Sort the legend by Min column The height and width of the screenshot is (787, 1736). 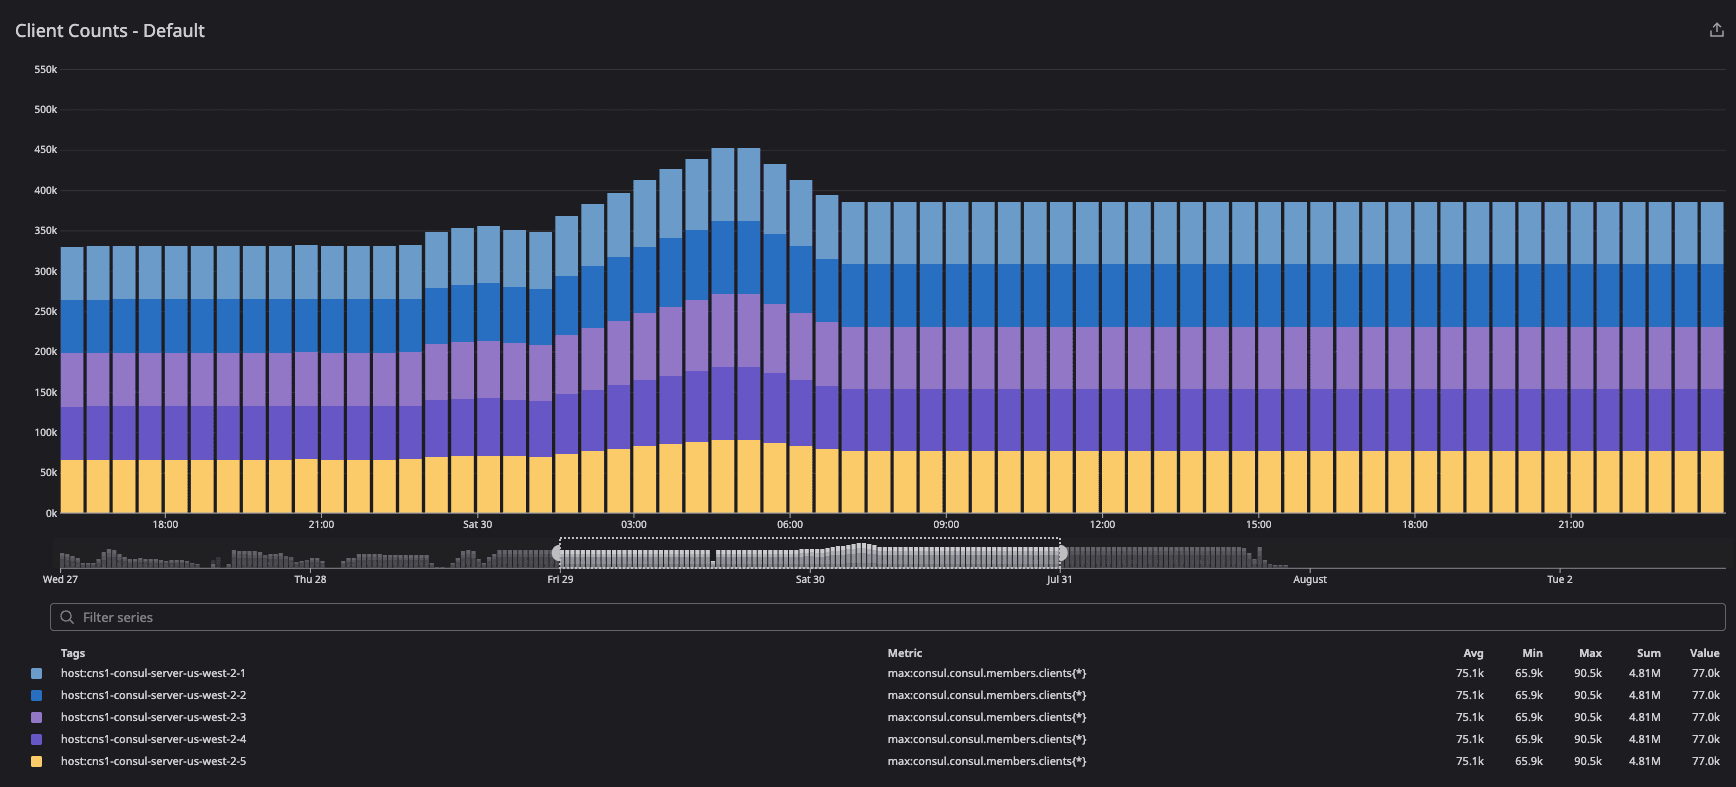coord(1532,653)
